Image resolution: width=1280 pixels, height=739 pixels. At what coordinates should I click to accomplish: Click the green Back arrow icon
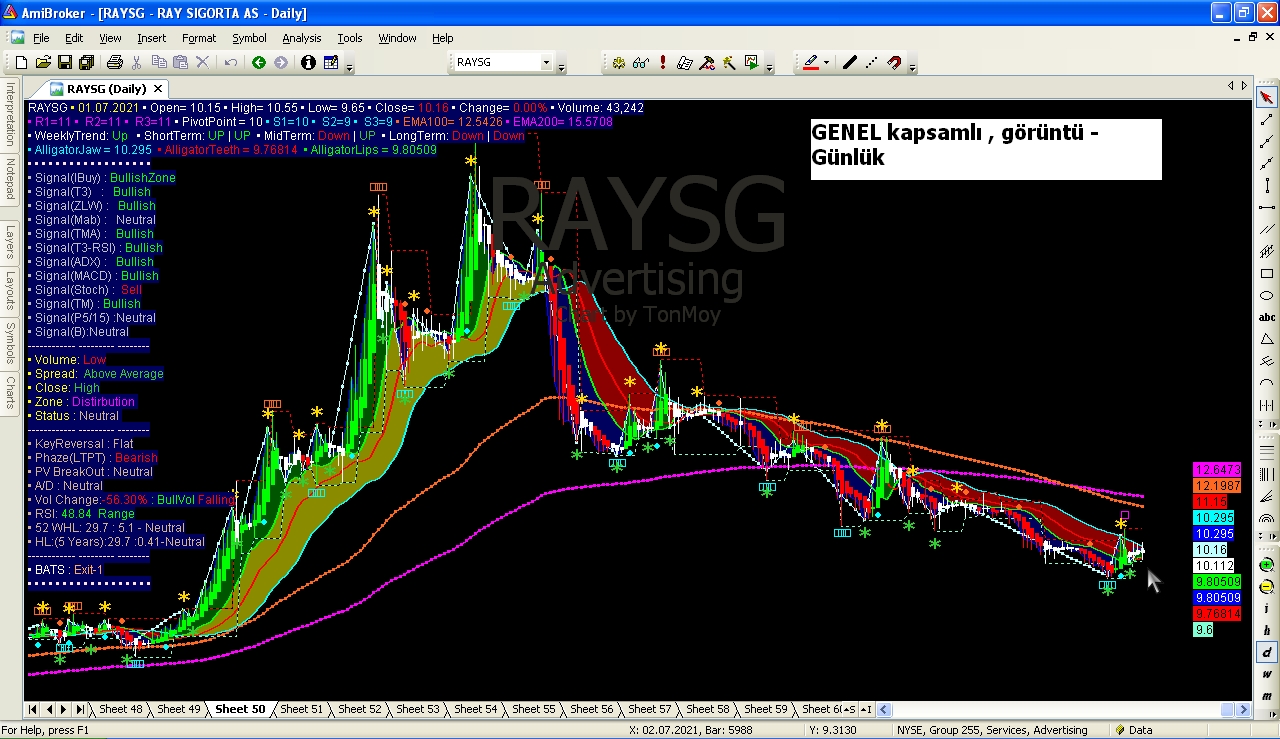point(259,62)
